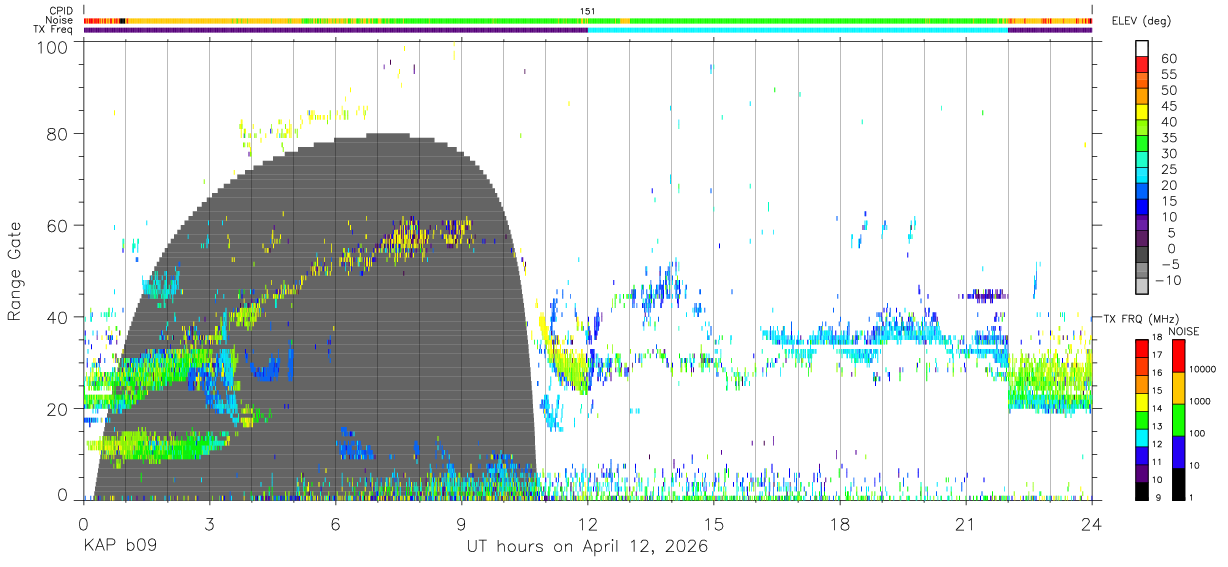This screenshot has width=1228, height=567.
Task: Click the 45 tick on ELEV colorbar
Action: pos(1168,106)
